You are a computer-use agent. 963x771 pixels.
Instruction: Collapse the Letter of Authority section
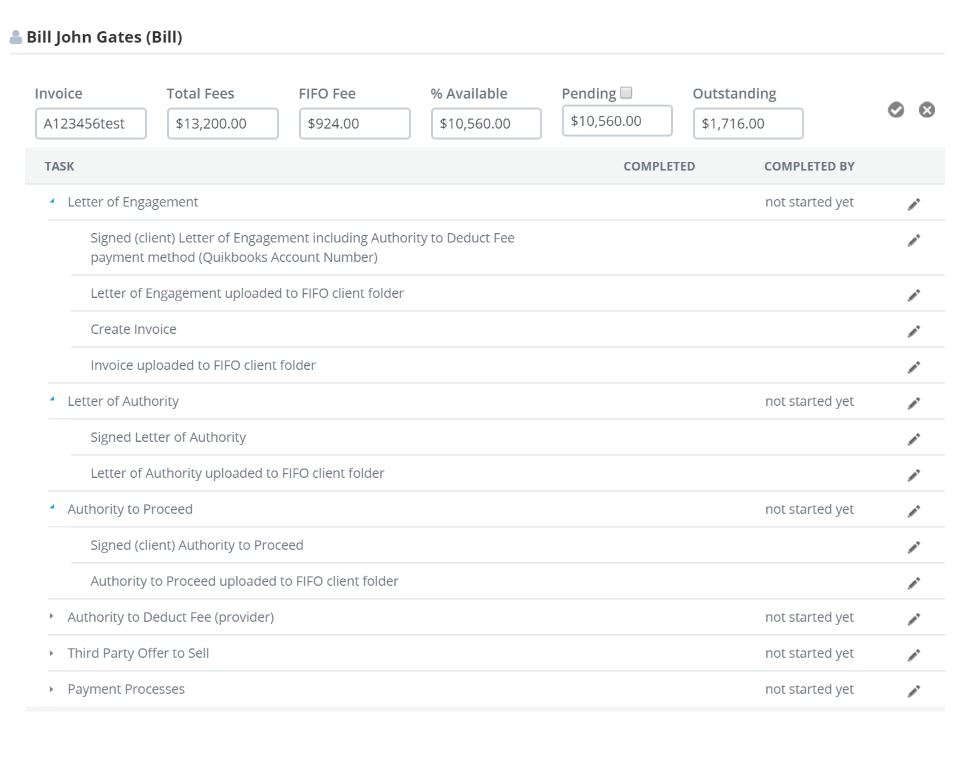click(x=52, y=401)
